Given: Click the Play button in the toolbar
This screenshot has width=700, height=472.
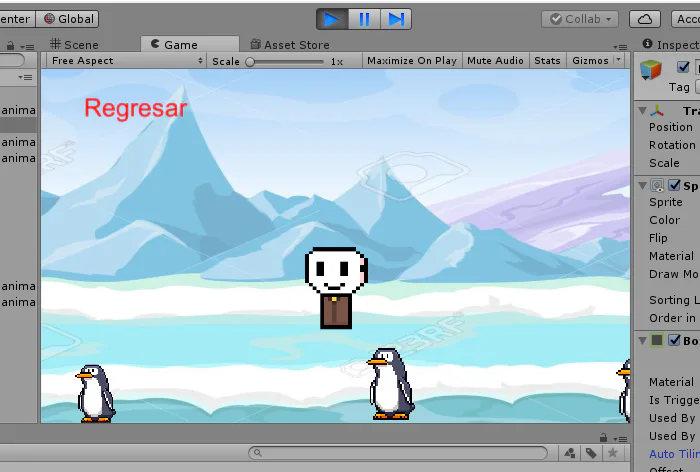Looking at the screenshot, I should point(332,19).
